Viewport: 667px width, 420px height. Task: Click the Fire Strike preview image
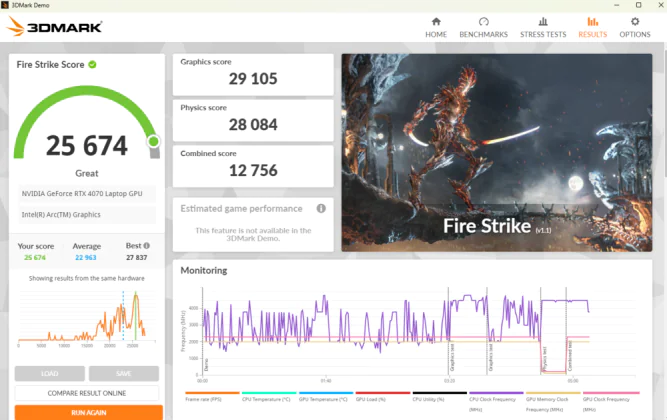pos(496,152)
